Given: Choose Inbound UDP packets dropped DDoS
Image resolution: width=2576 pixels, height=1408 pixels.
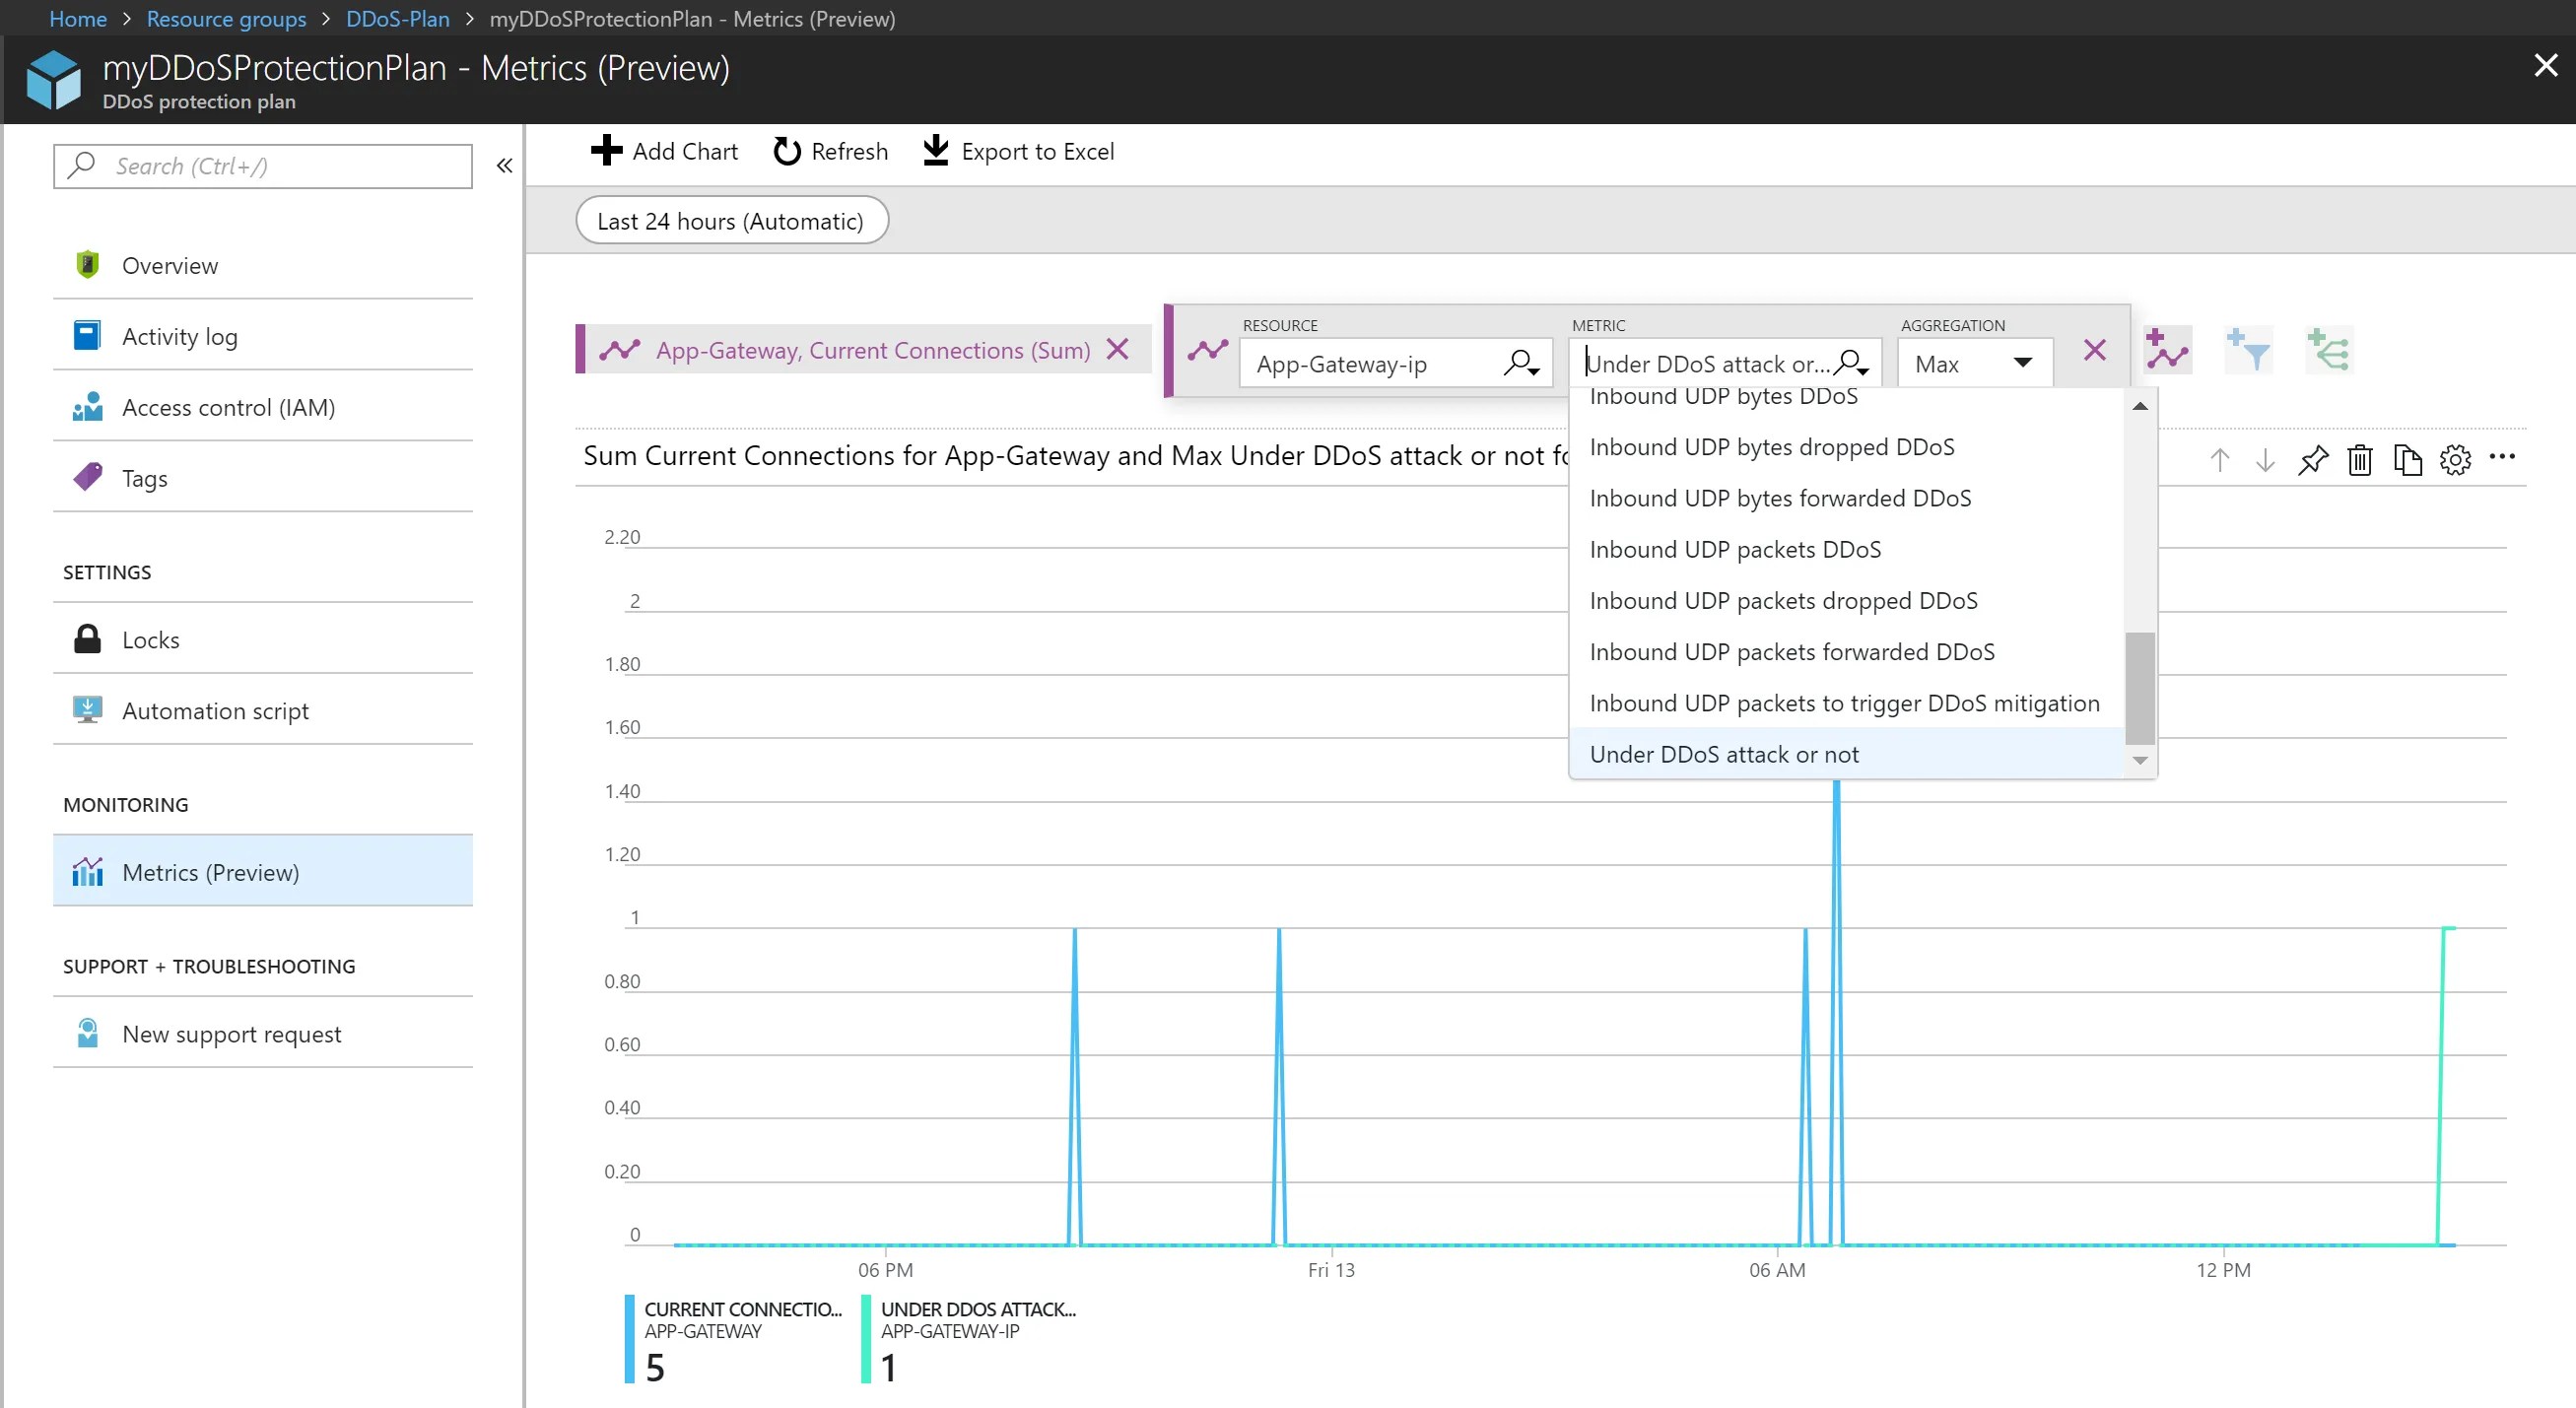Looking at the screenshot, I should click(1847, 600).
